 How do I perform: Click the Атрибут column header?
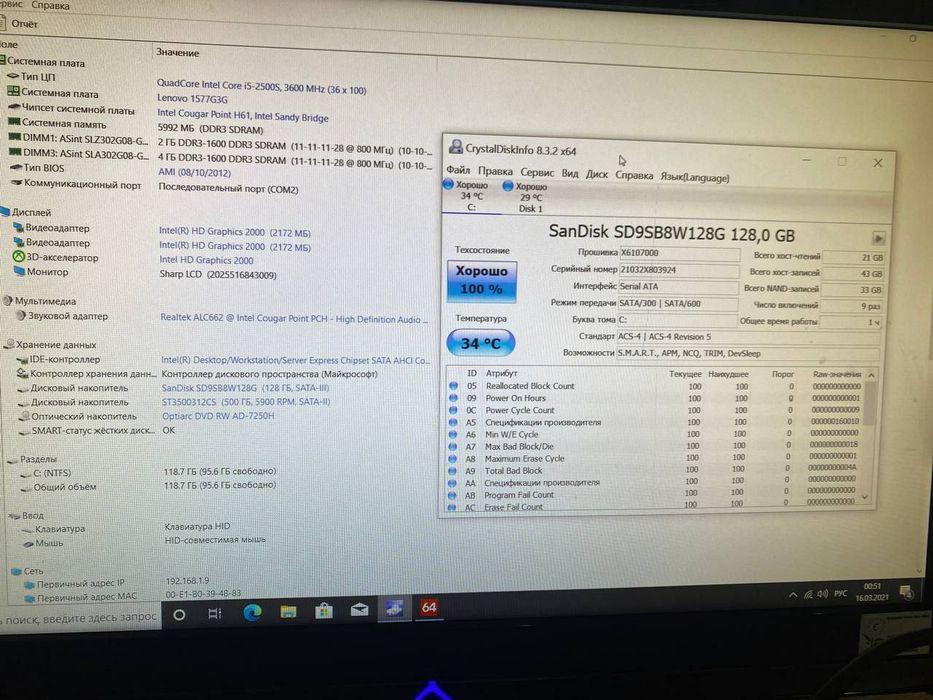tap(502, 373)
